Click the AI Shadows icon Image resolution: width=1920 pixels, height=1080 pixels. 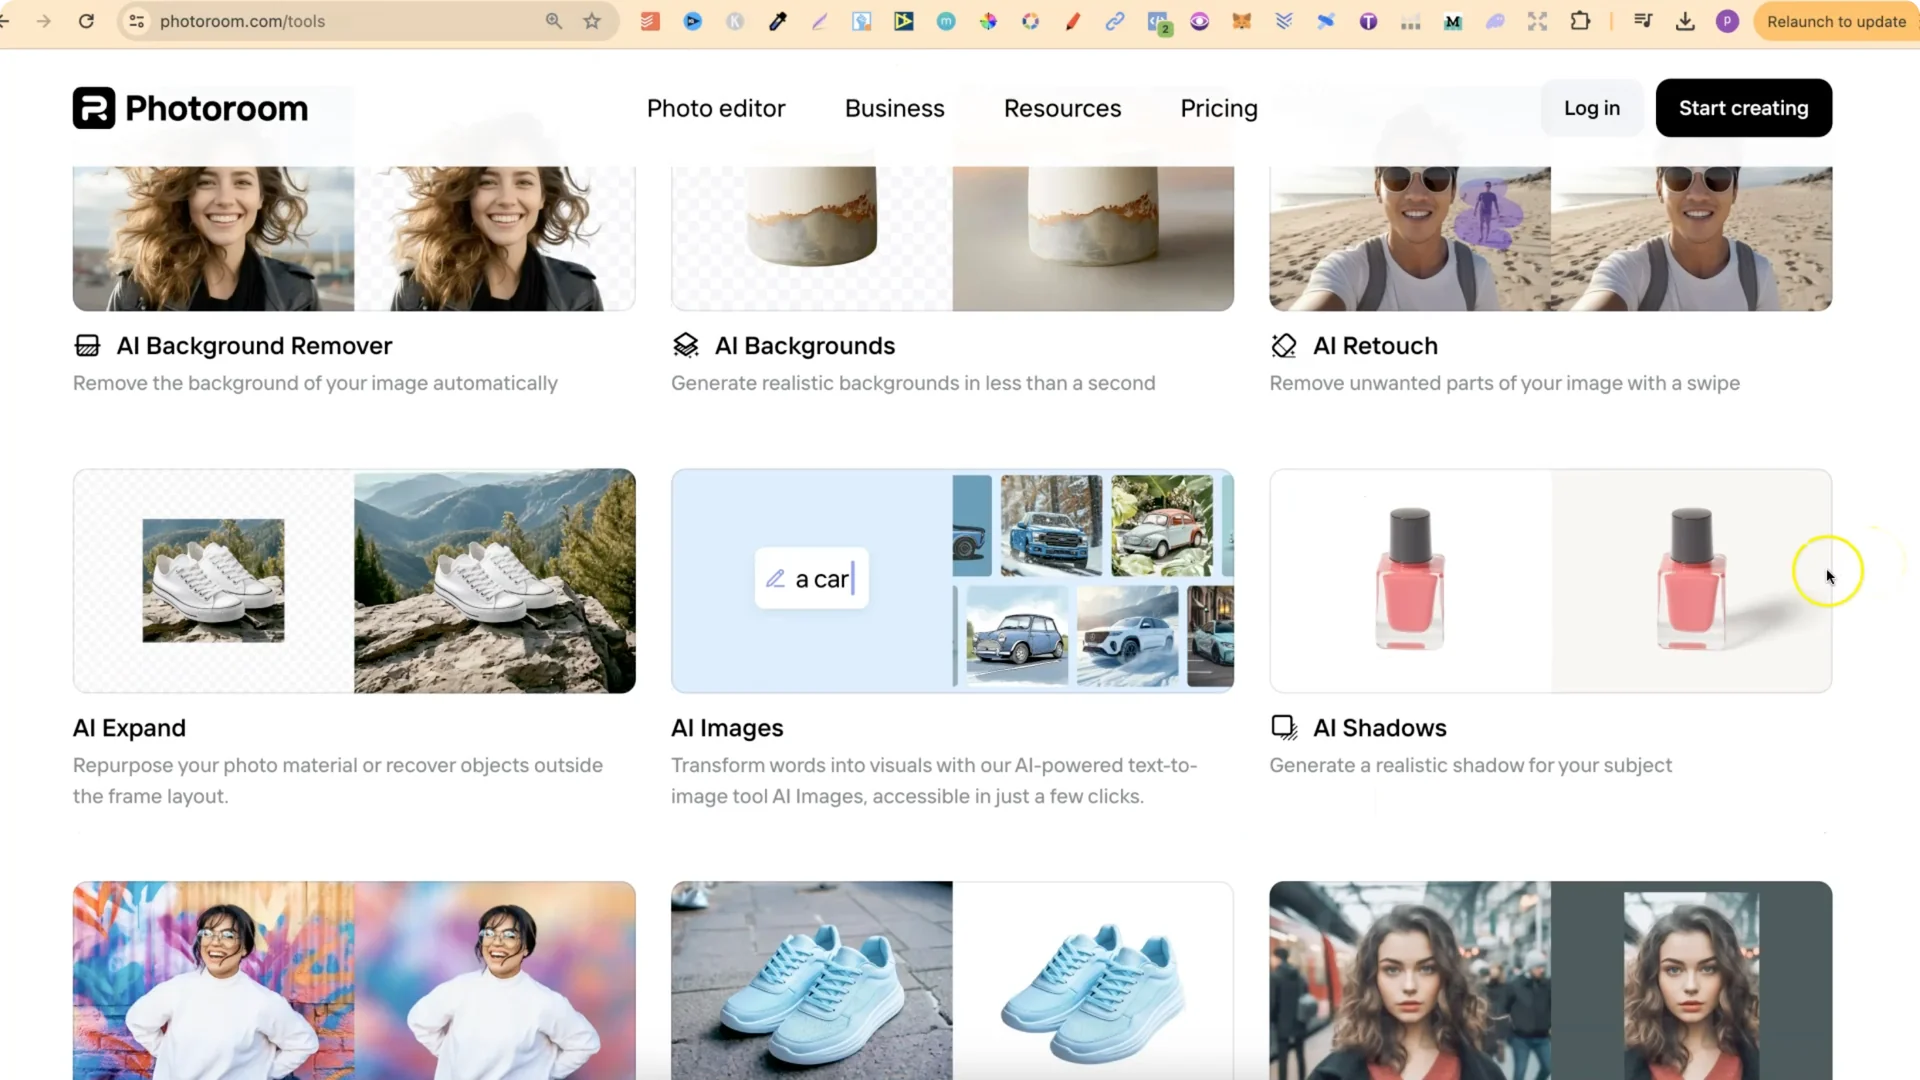(1284, 728)
